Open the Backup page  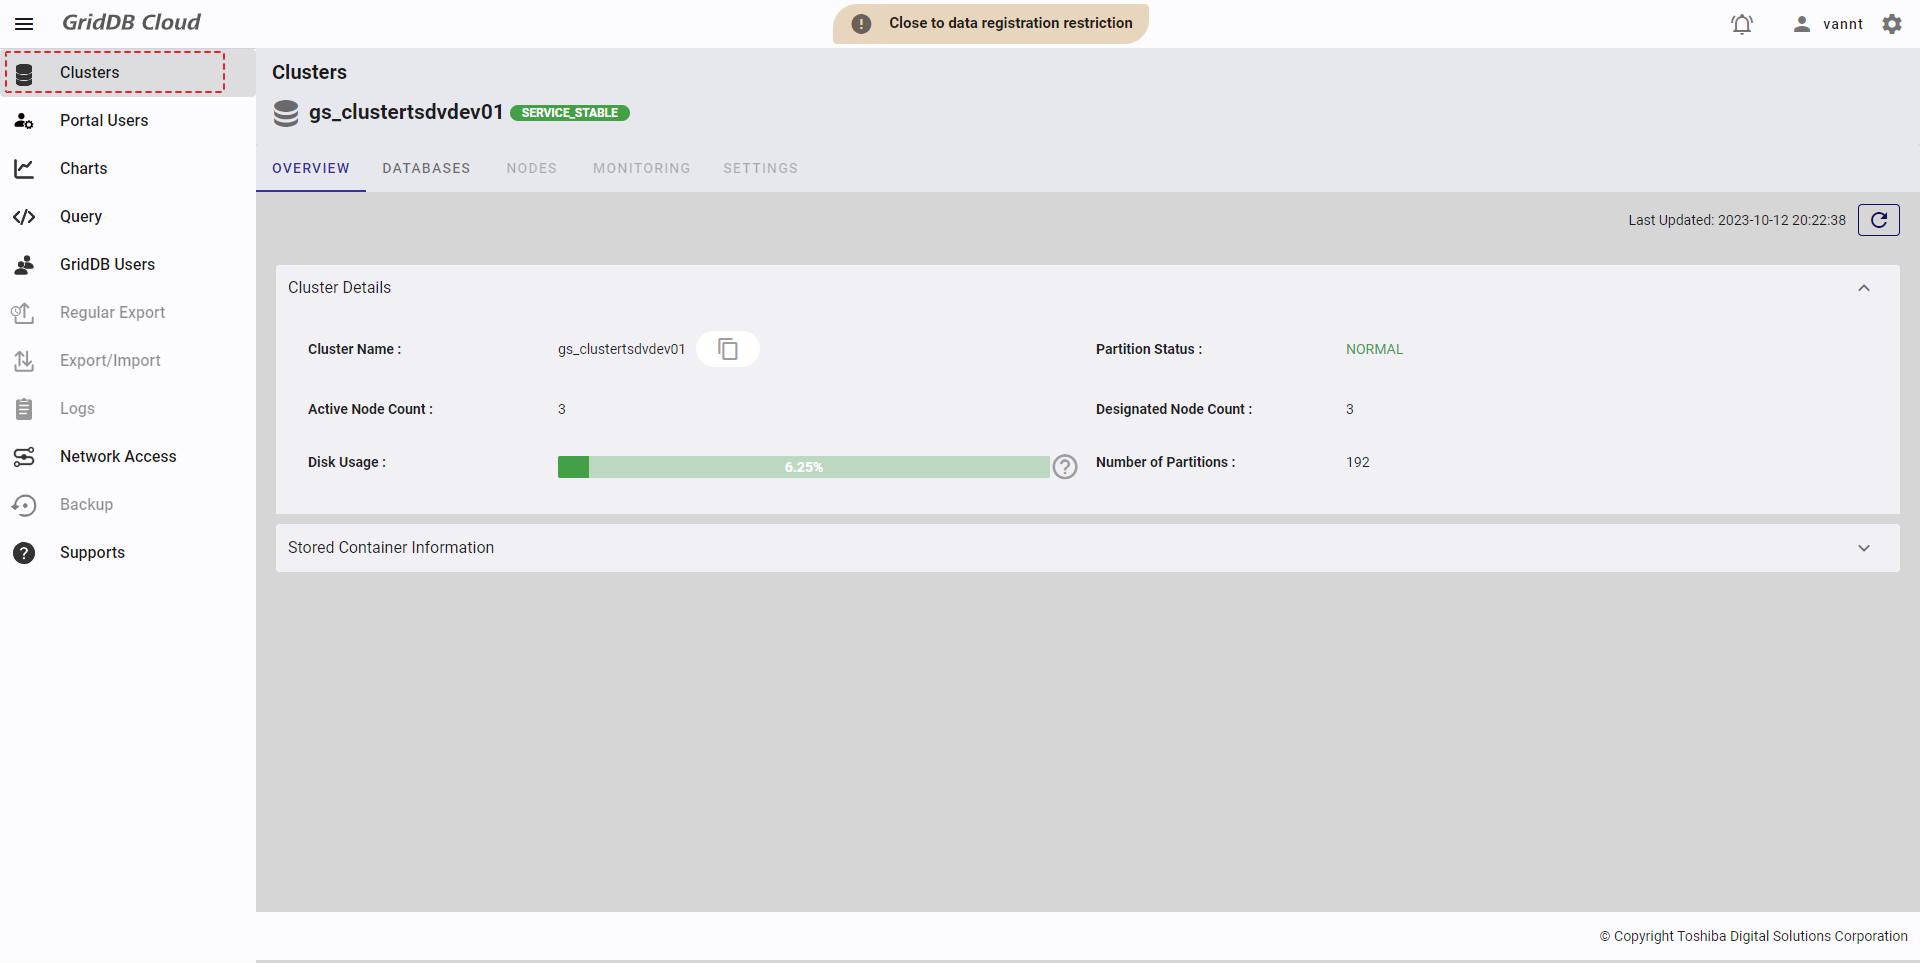(x=128, y=504)
